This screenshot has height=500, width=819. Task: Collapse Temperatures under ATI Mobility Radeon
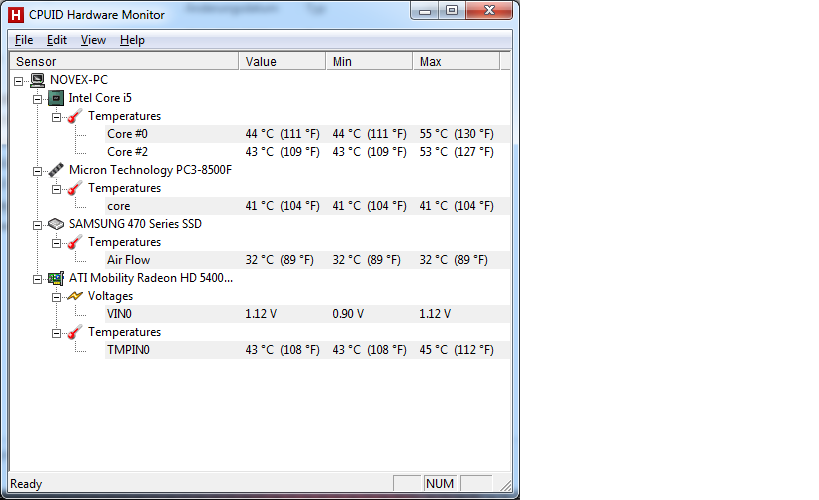[56, 333]
